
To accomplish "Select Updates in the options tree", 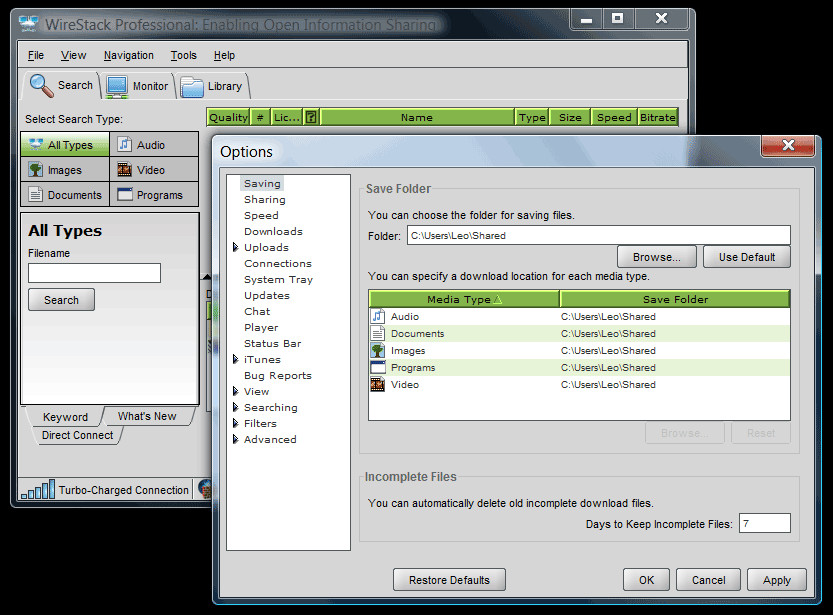I will tap(267, 295).
